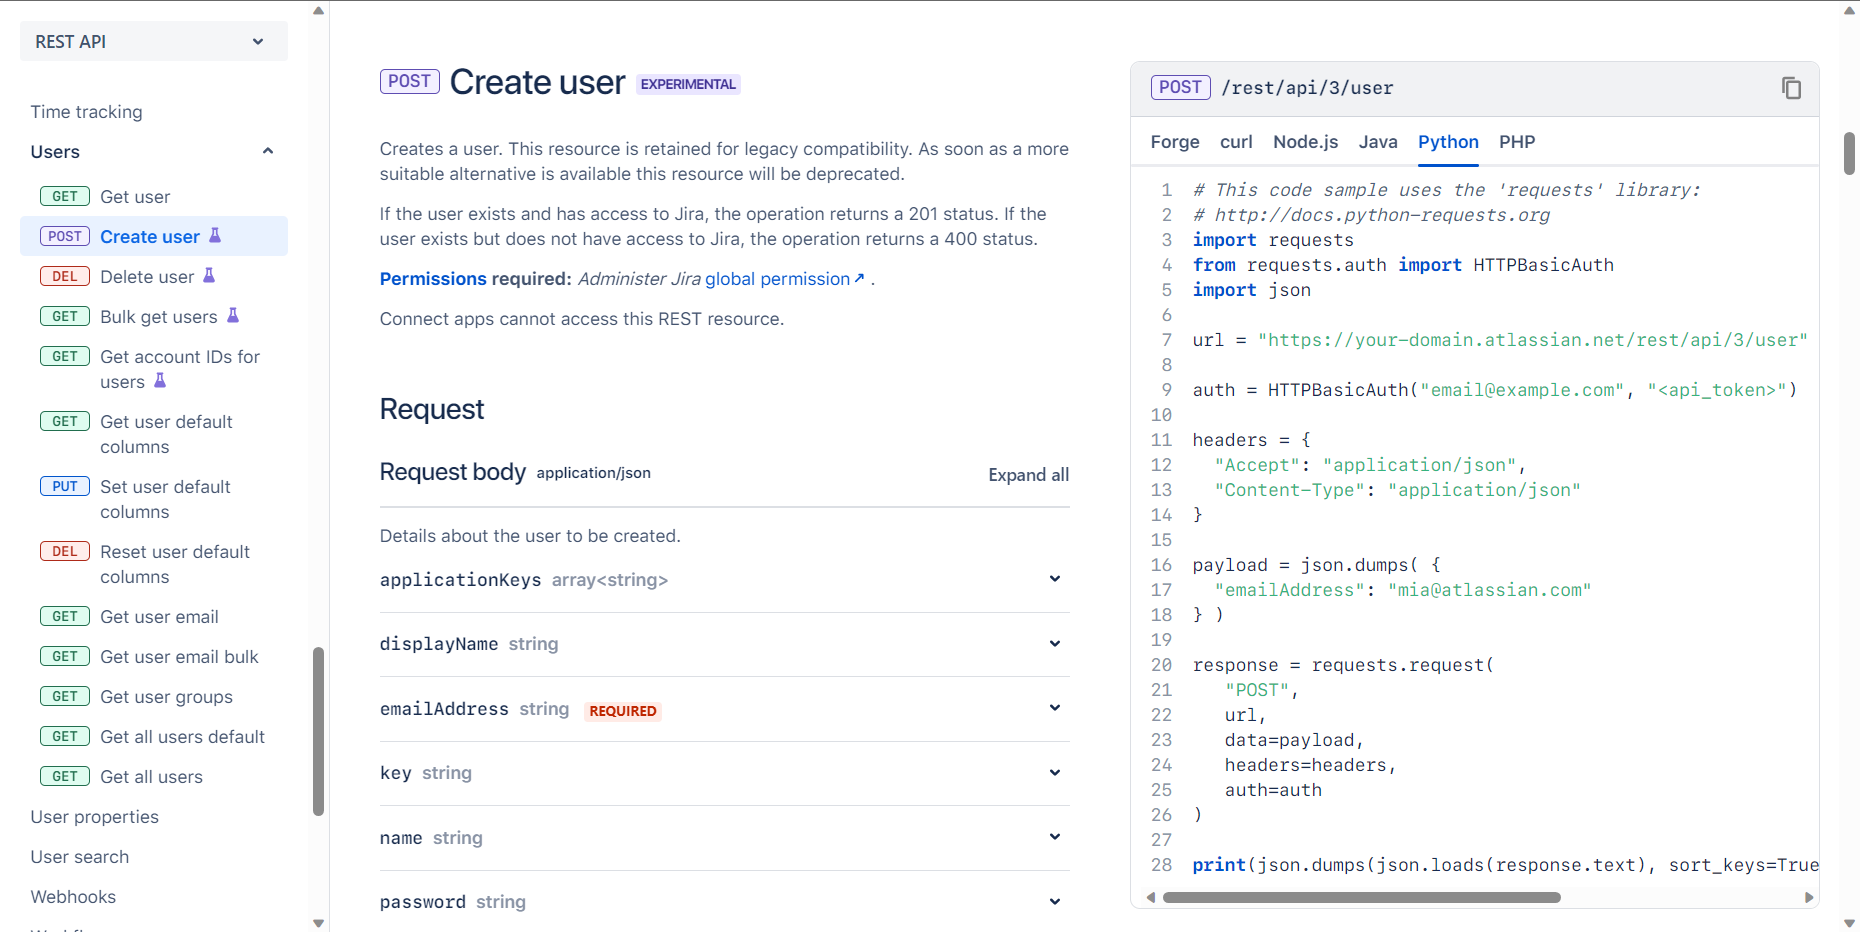Switch to the Java code tab

pyautogui.click(x=1378, y=142)
